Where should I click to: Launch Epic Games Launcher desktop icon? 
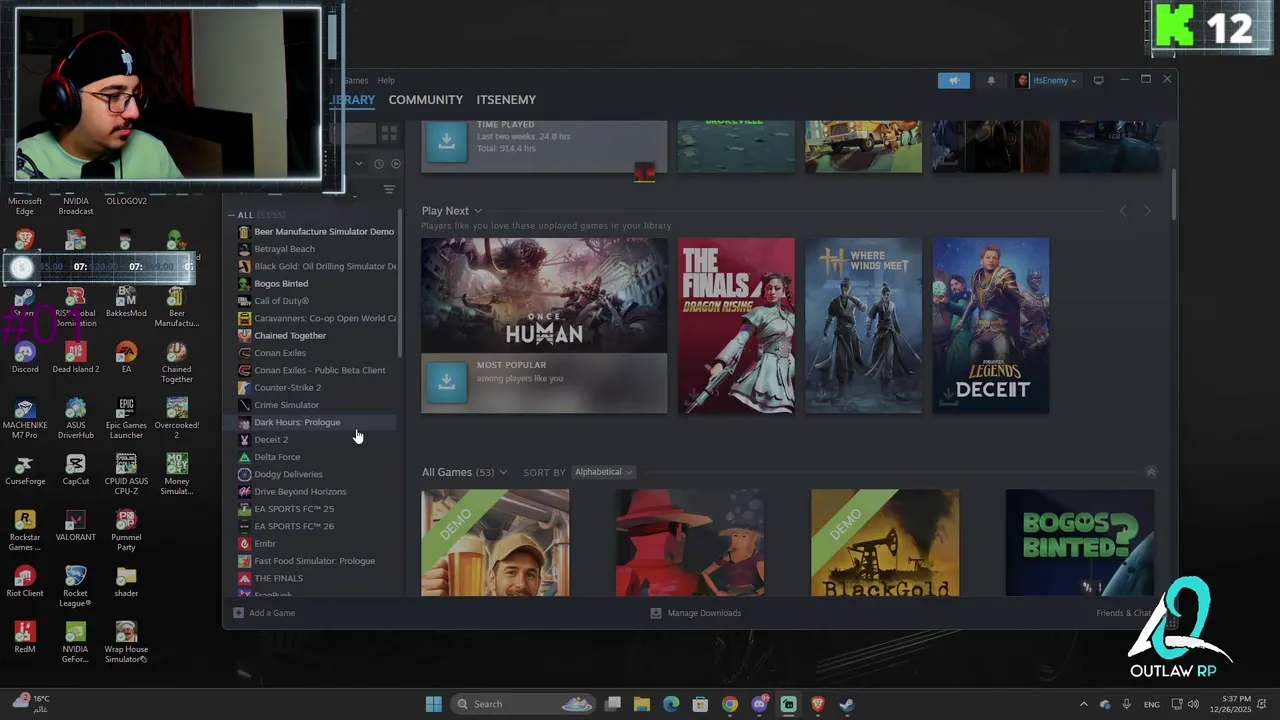tap(126, 418)
